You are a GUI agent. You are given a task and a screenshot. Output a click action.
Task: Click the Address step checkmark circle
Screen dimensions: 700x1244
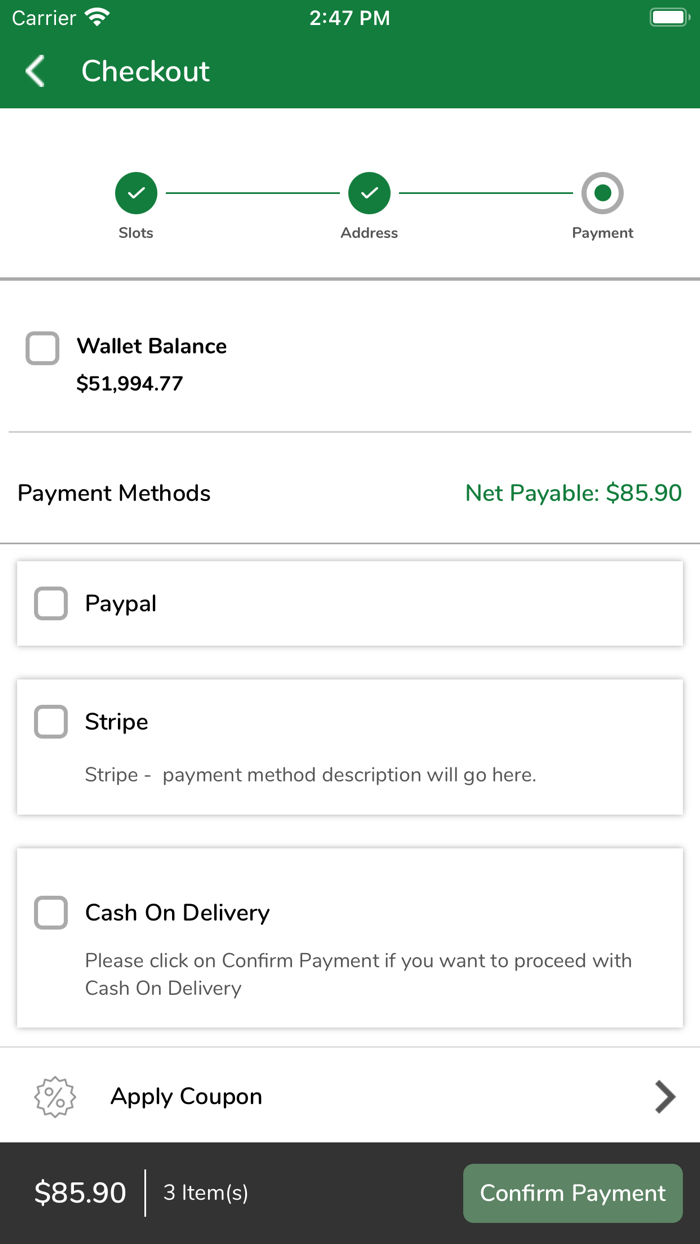pos(369,193)
